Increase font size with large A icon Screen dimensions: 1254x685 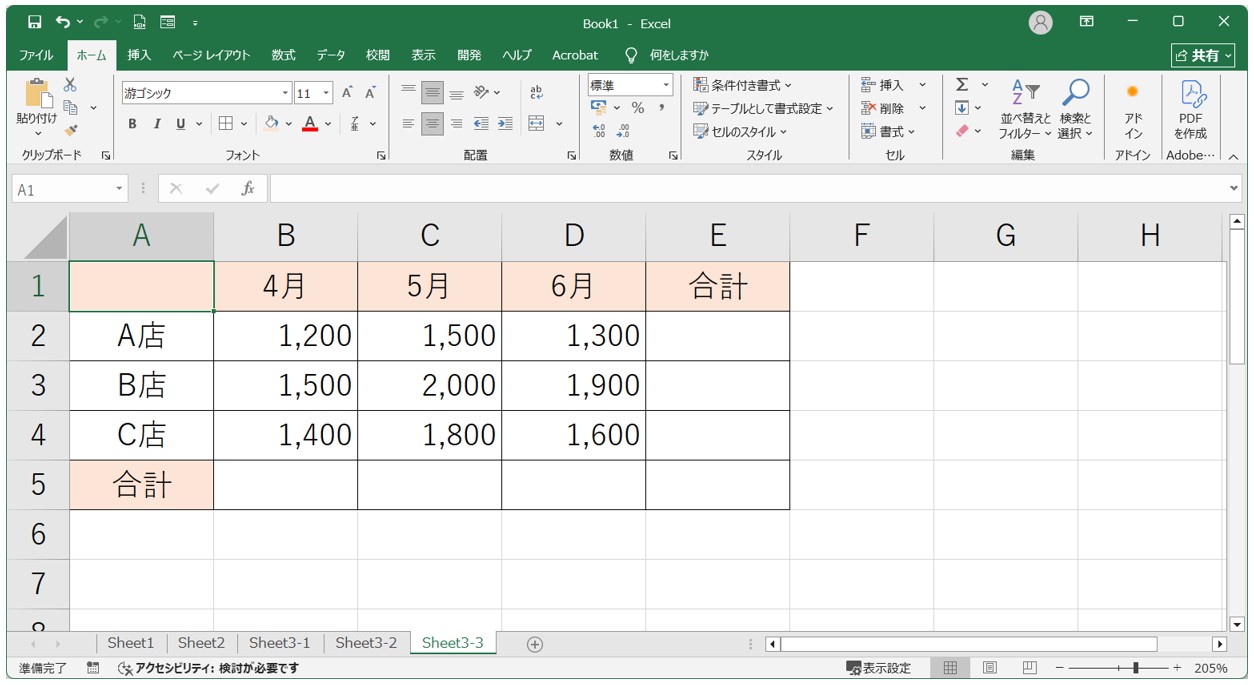click(347, 93)
